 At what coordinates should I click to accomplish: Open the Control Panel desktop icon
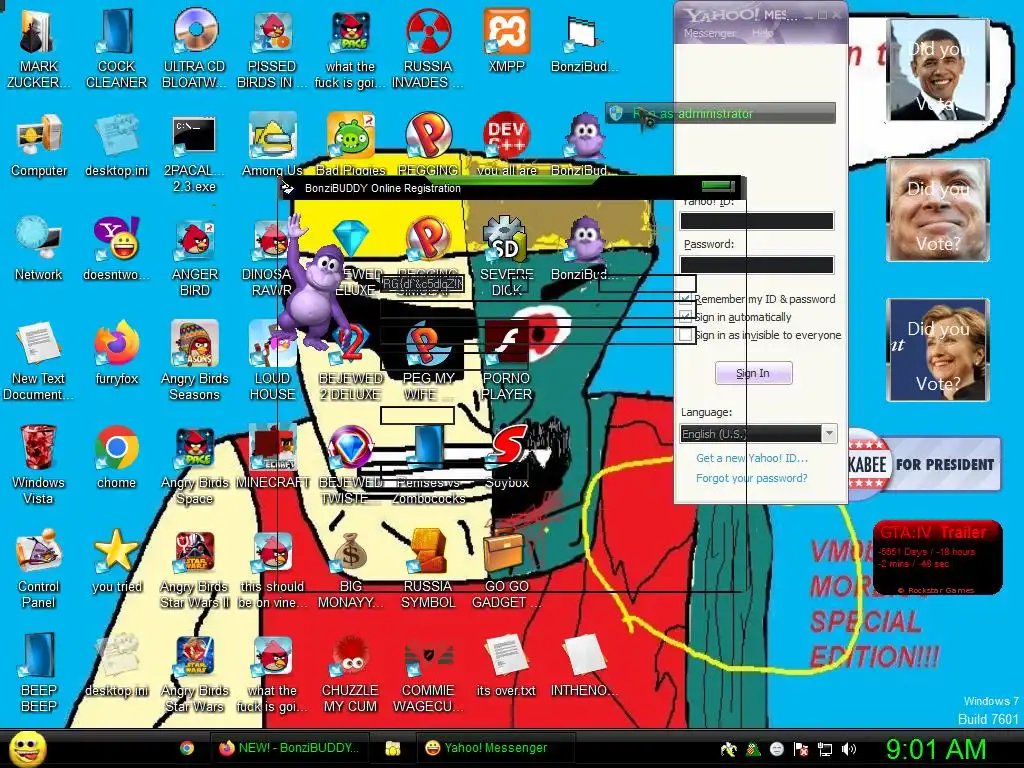pos(39,569)
